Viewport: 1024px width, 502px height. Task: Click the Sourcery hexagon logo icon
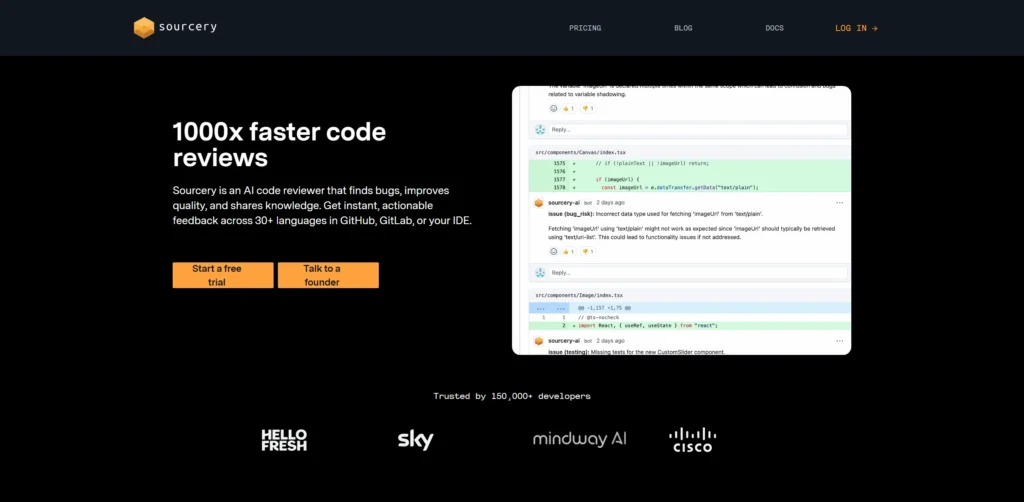(x=144, y=28)
